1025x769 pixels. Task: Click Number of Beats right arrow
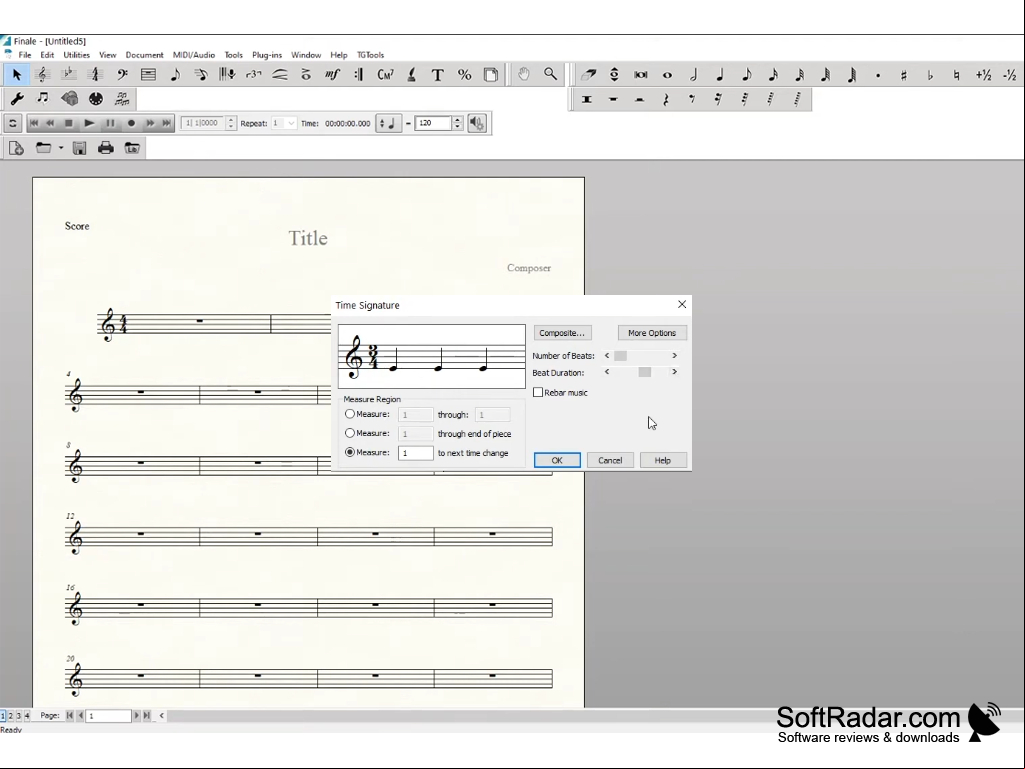675,356
